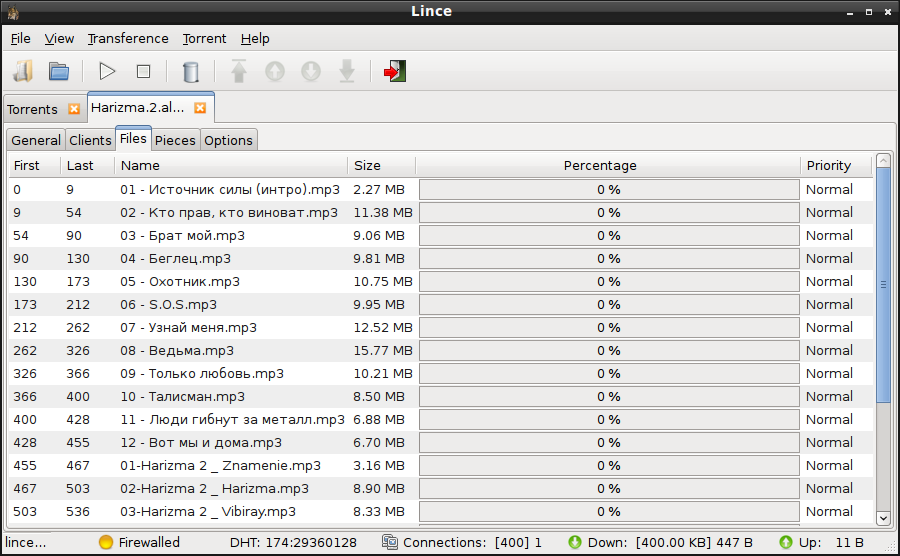Click the green Up arrow status icon
This screenshot has height=556, width=900.
click(786, 542)
